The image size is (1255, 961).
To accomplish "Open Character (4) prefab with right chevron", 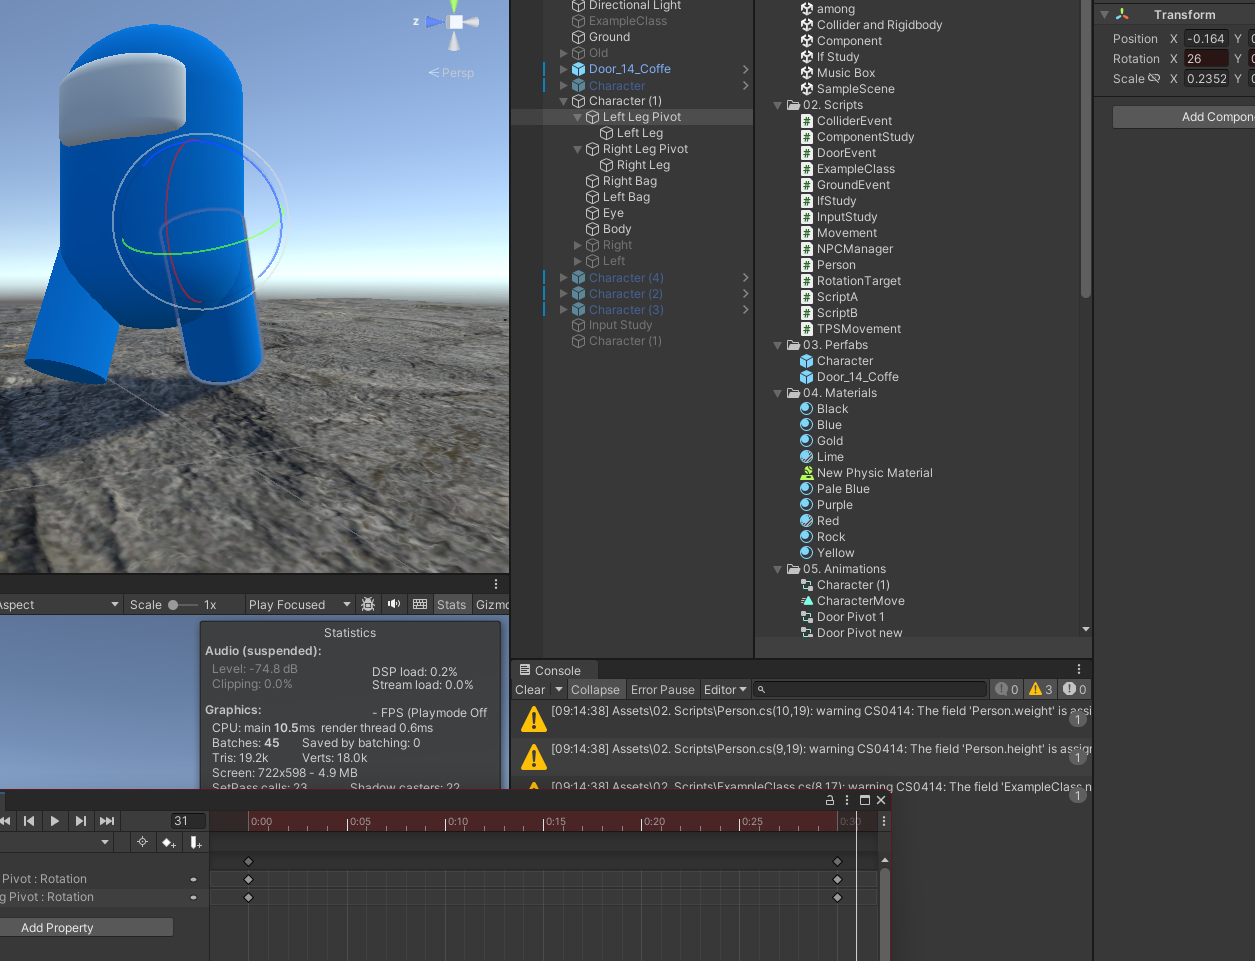I will tap(745, 278).
